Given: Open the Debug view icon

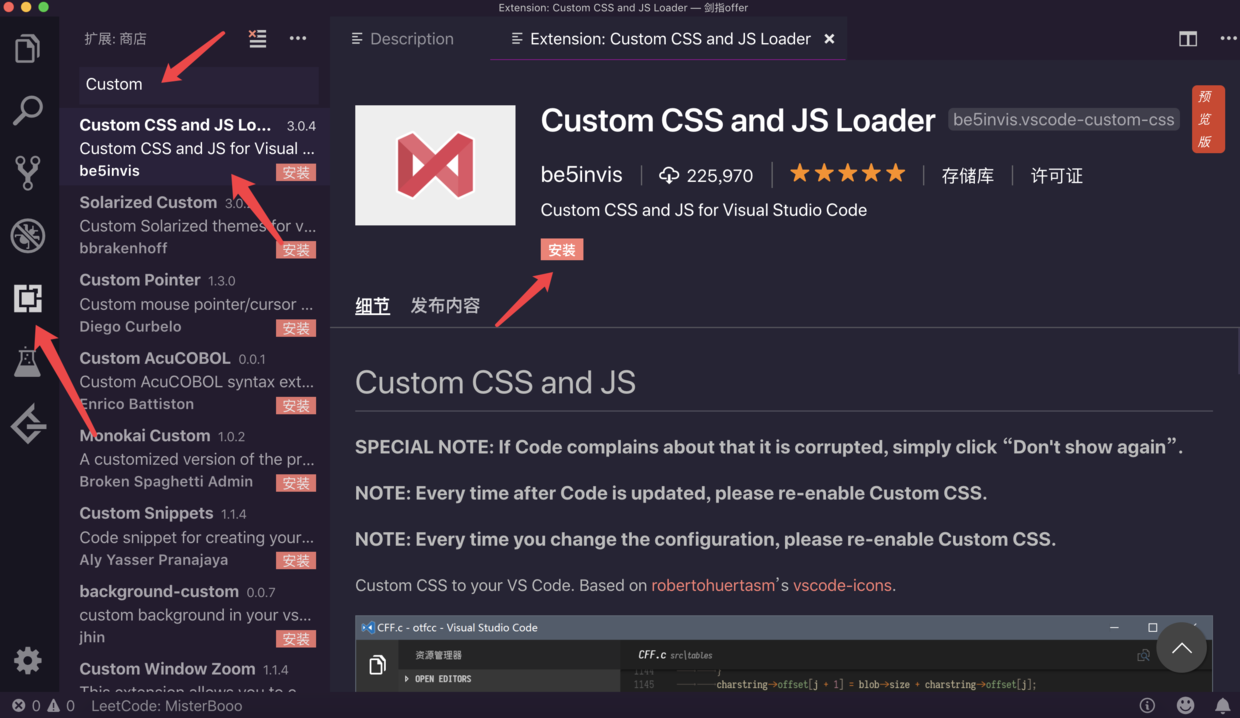Looking at the screenshot, I should 28,236.
